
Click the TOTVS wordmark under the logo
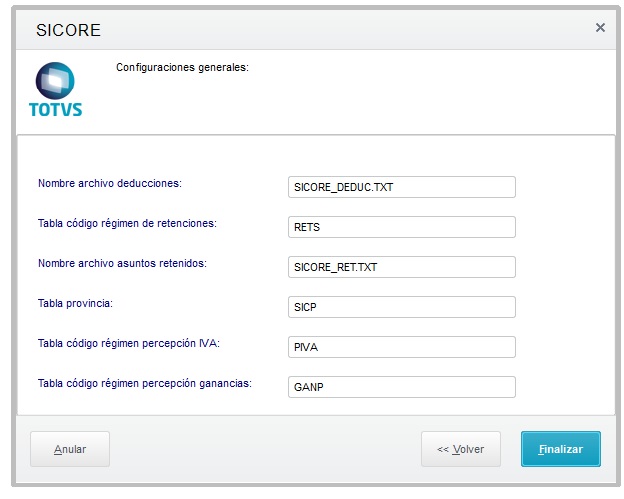[55, 109]
